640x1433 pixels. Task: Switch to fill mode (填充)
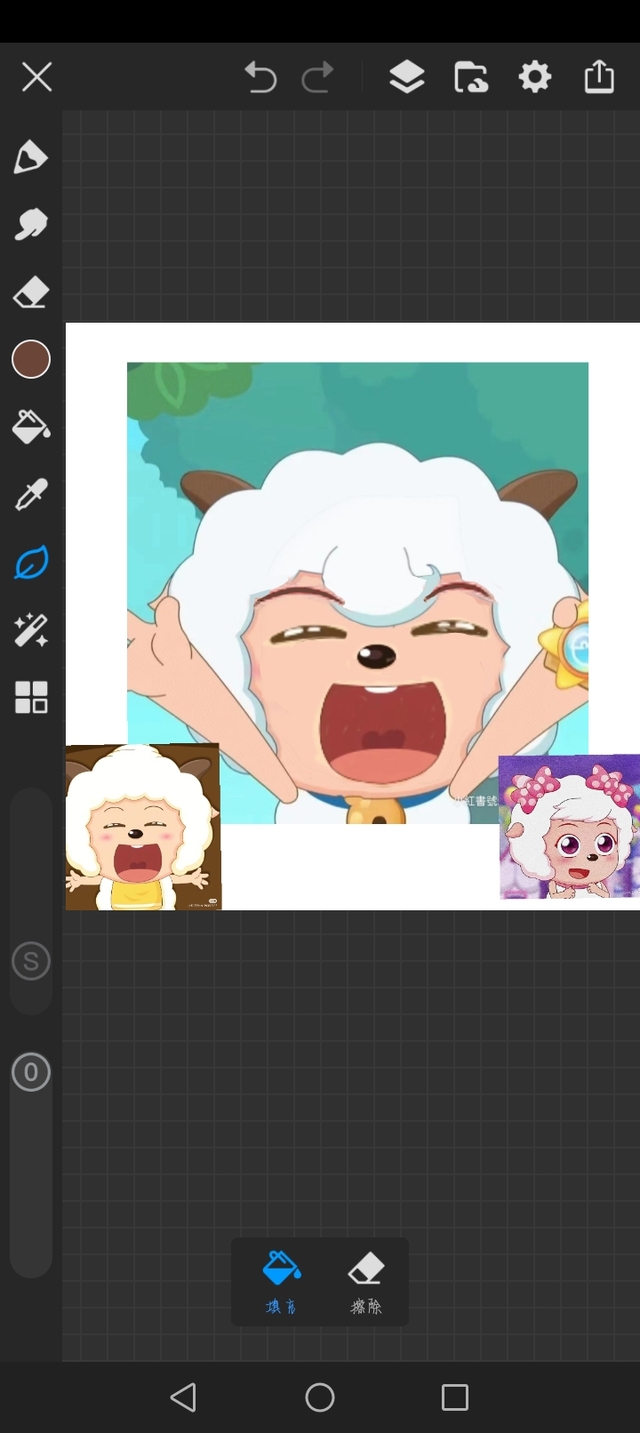tap(281, 1281)
